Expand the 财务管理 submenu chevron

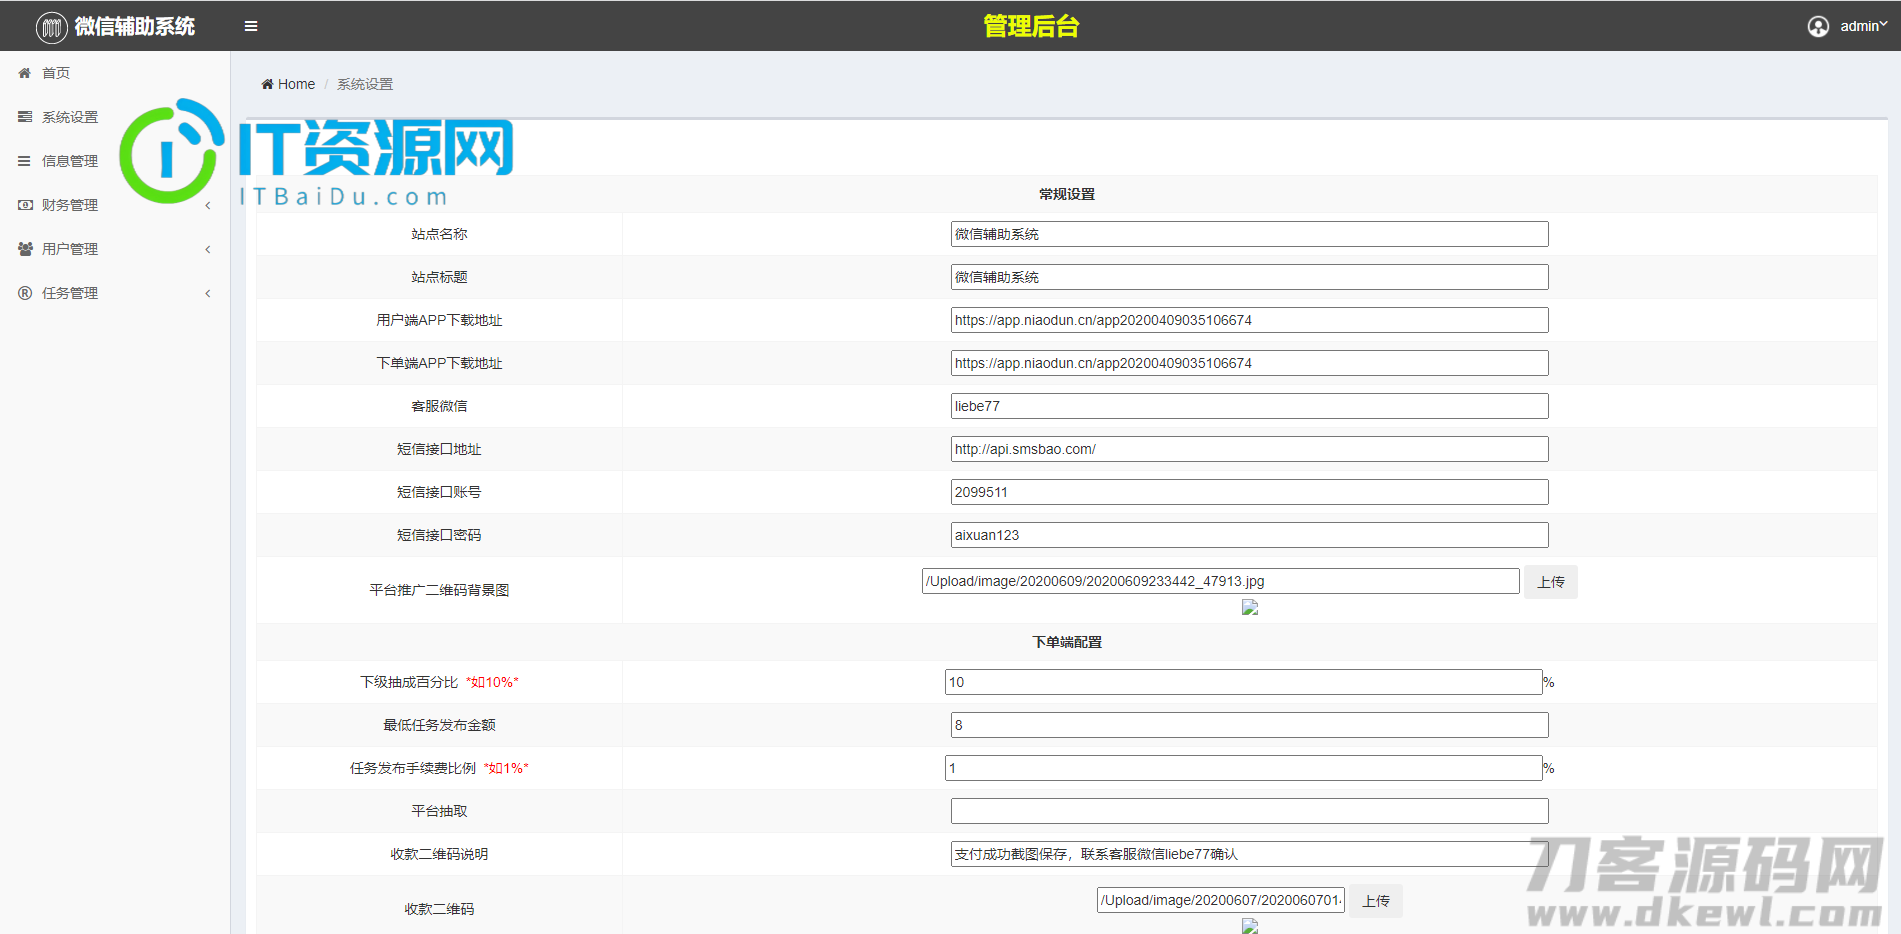coord(208,205)
